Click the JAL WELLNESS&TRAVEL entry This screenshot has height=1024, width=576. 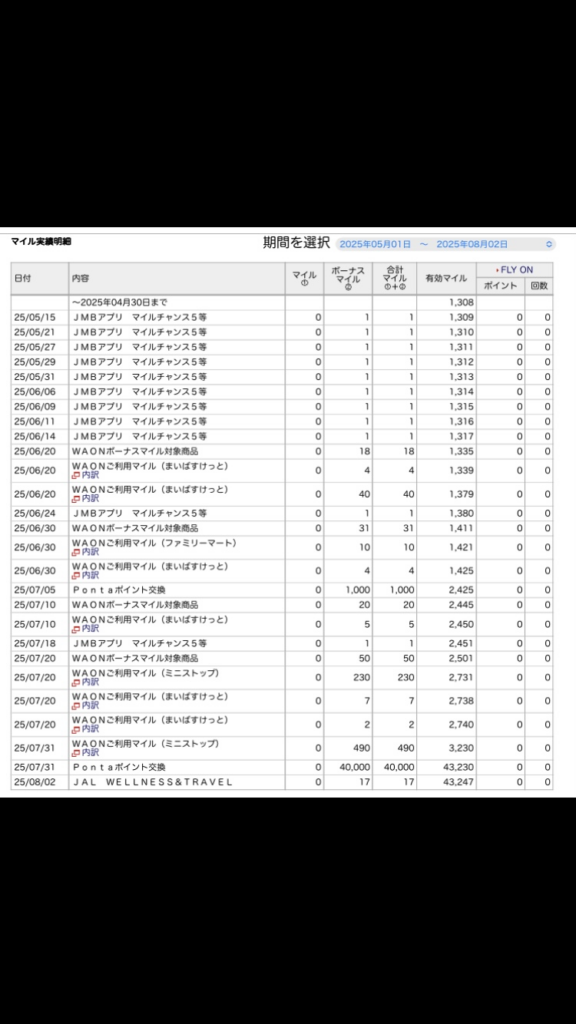point(152,782)
